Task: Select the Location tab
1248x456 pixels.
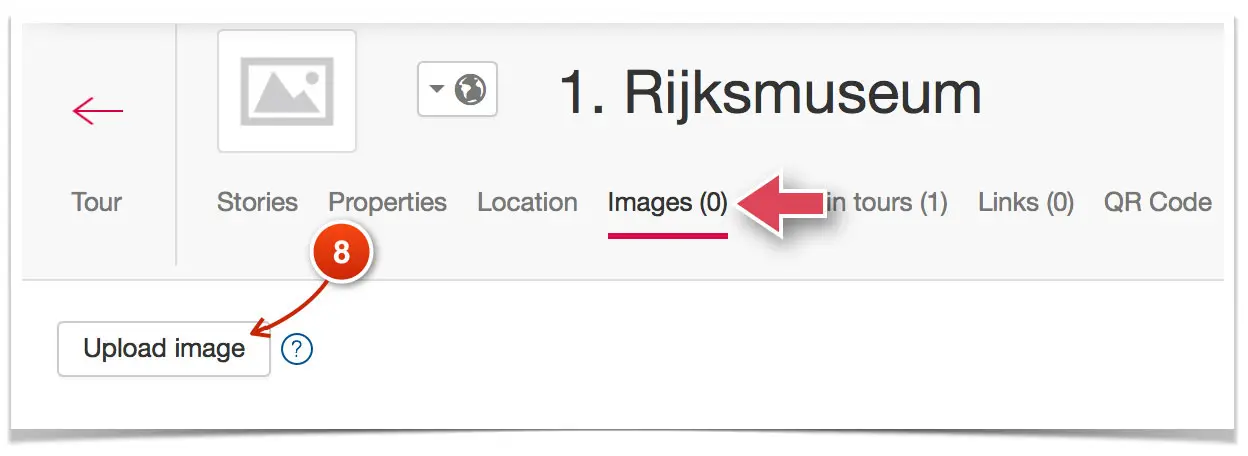Action: coord(527,202)
